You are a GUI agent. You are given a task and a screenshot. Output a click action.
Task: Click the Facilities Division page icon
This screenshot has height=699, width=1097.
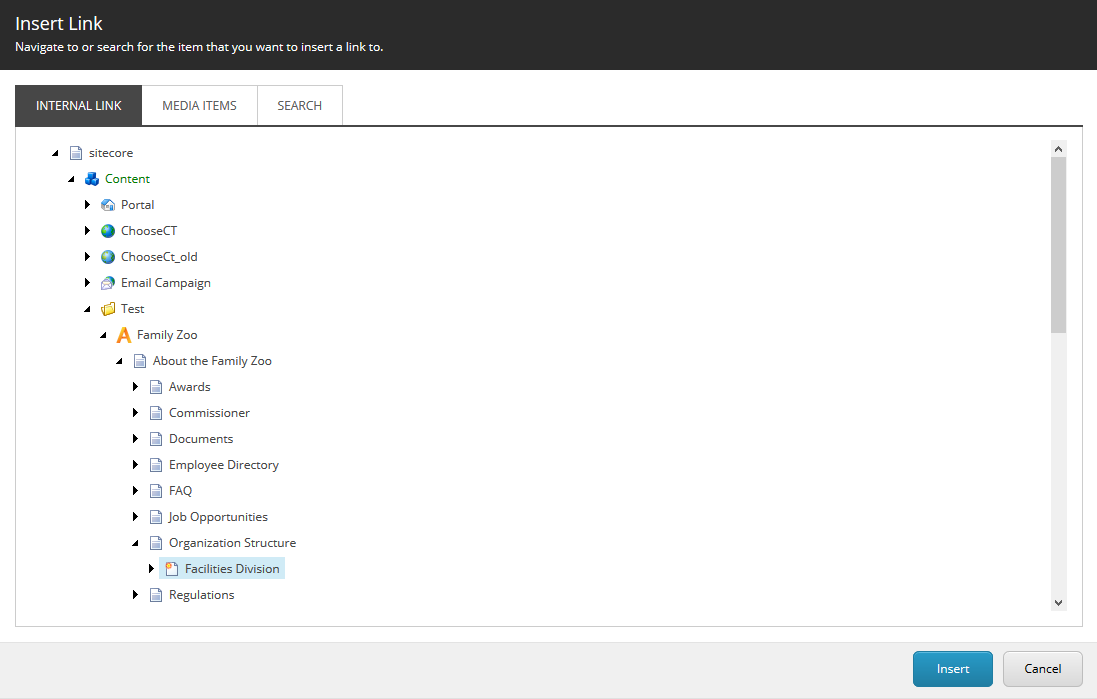click(x=172, y=569)
